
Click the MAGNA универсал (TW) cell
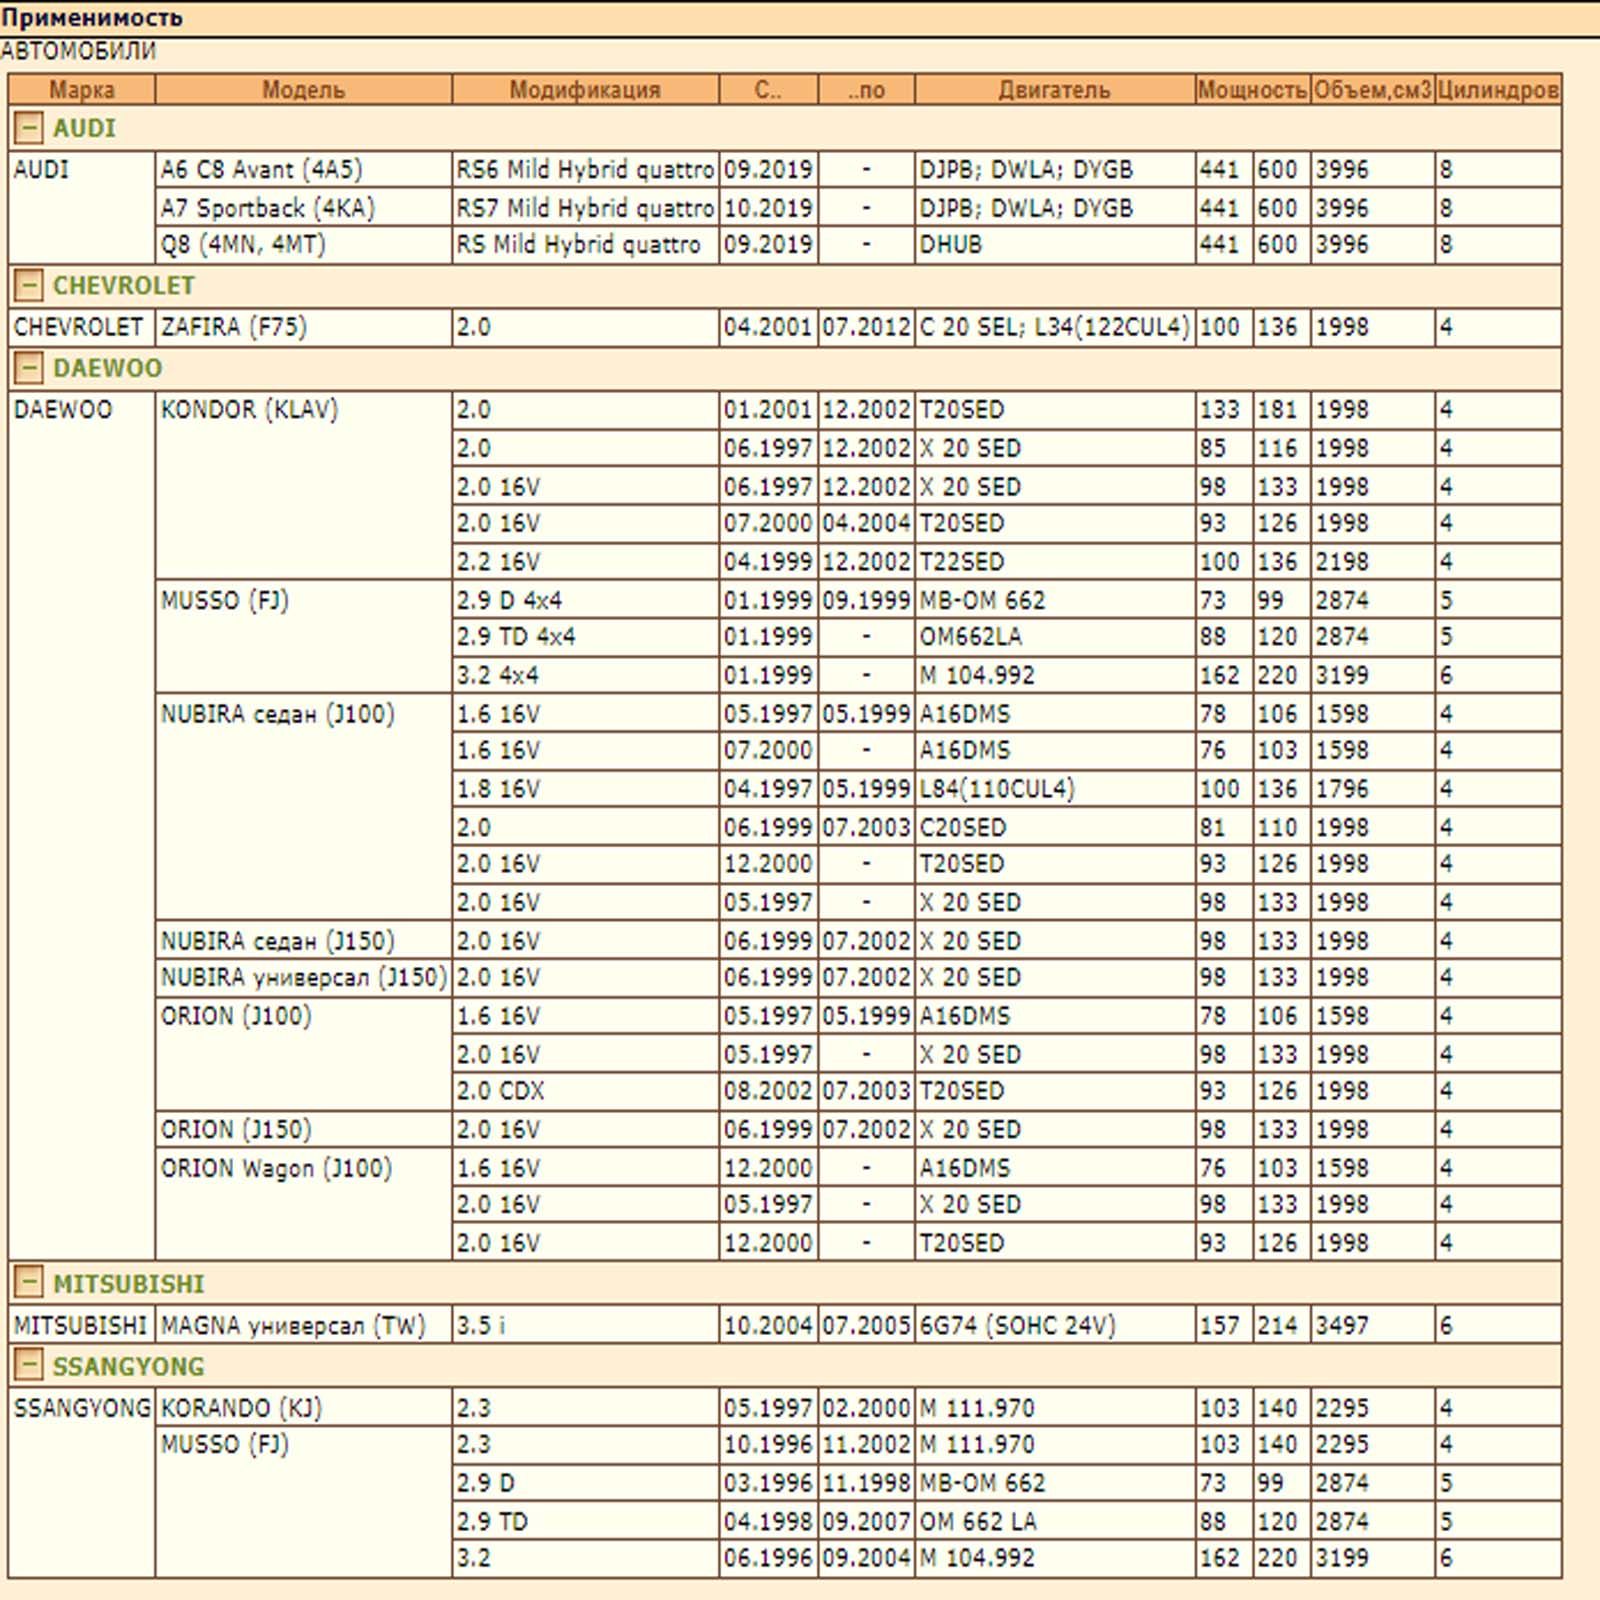tap(293, 1326)
